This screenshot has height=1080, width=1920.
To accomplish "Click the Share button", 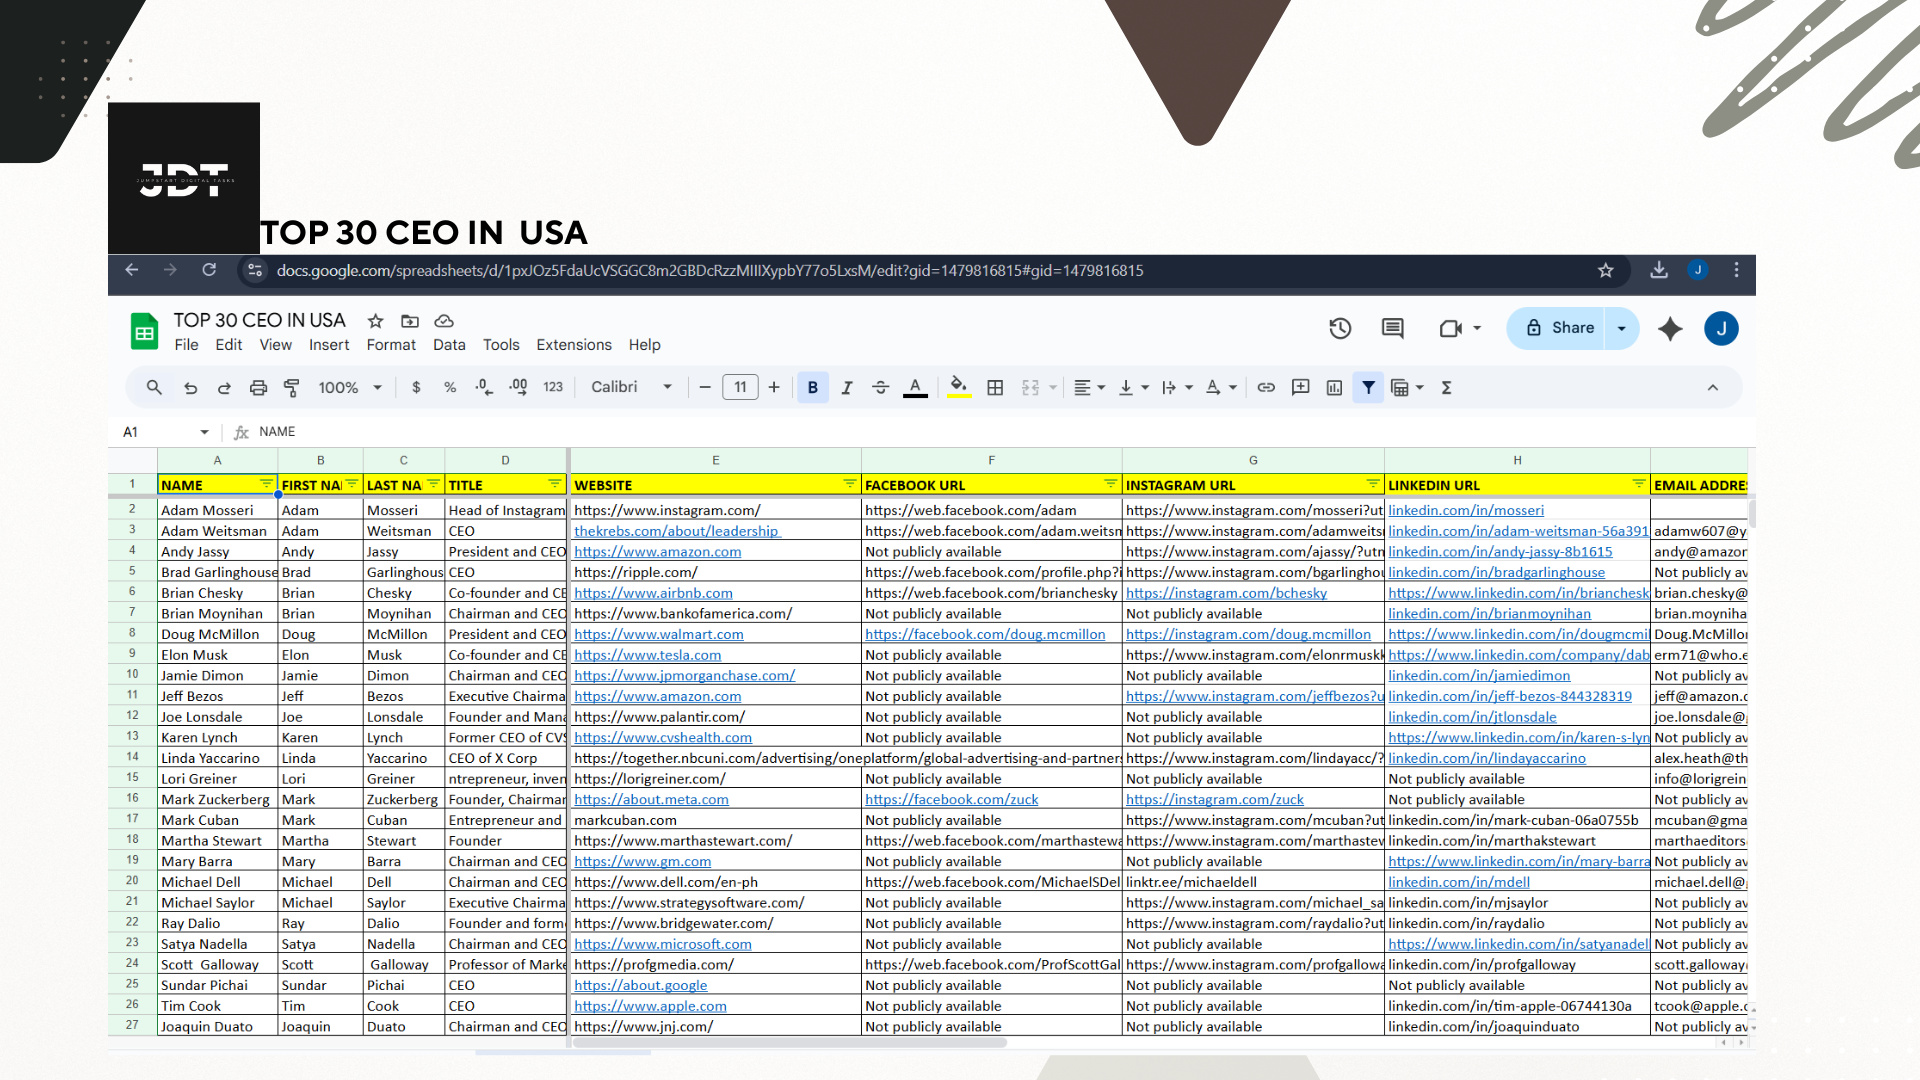I will pyautogui.click(x=1558, y=328).
